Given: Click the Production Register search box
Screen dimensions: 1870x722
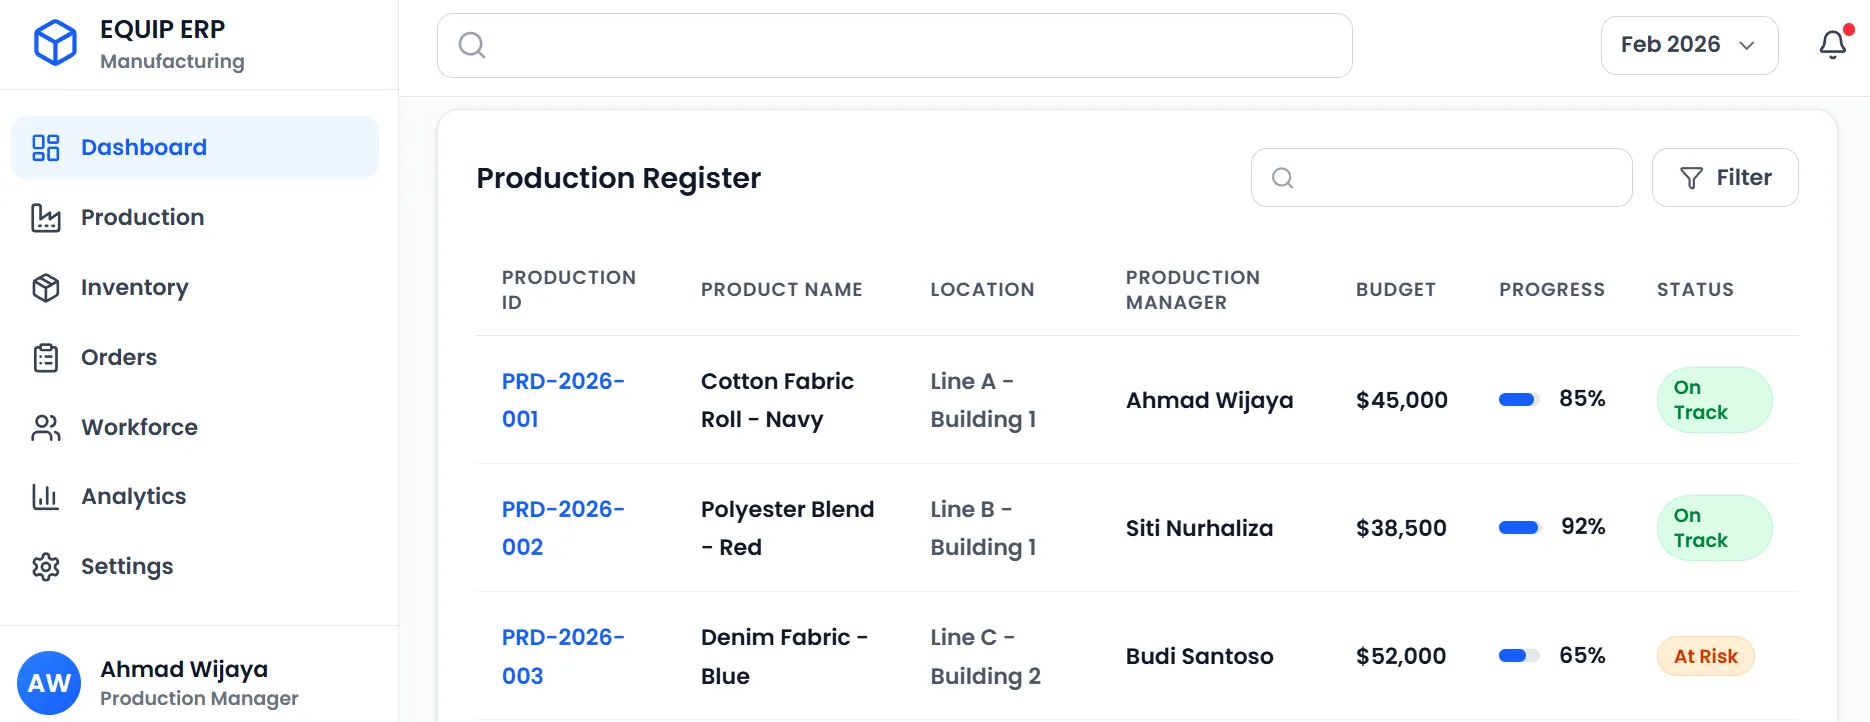Looking at the screenshot, I should coord(1441,178).
